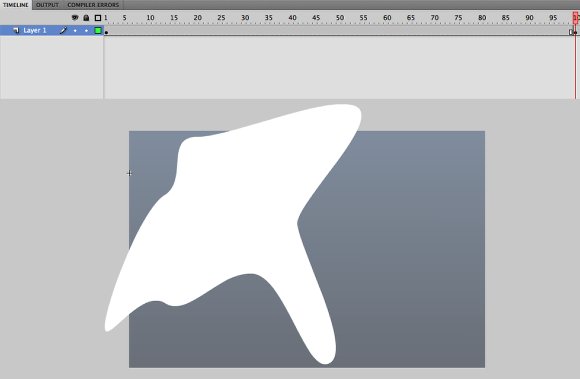
Task: Jump to frame 65 on the ruler
Action: click(x=411, y=18)
